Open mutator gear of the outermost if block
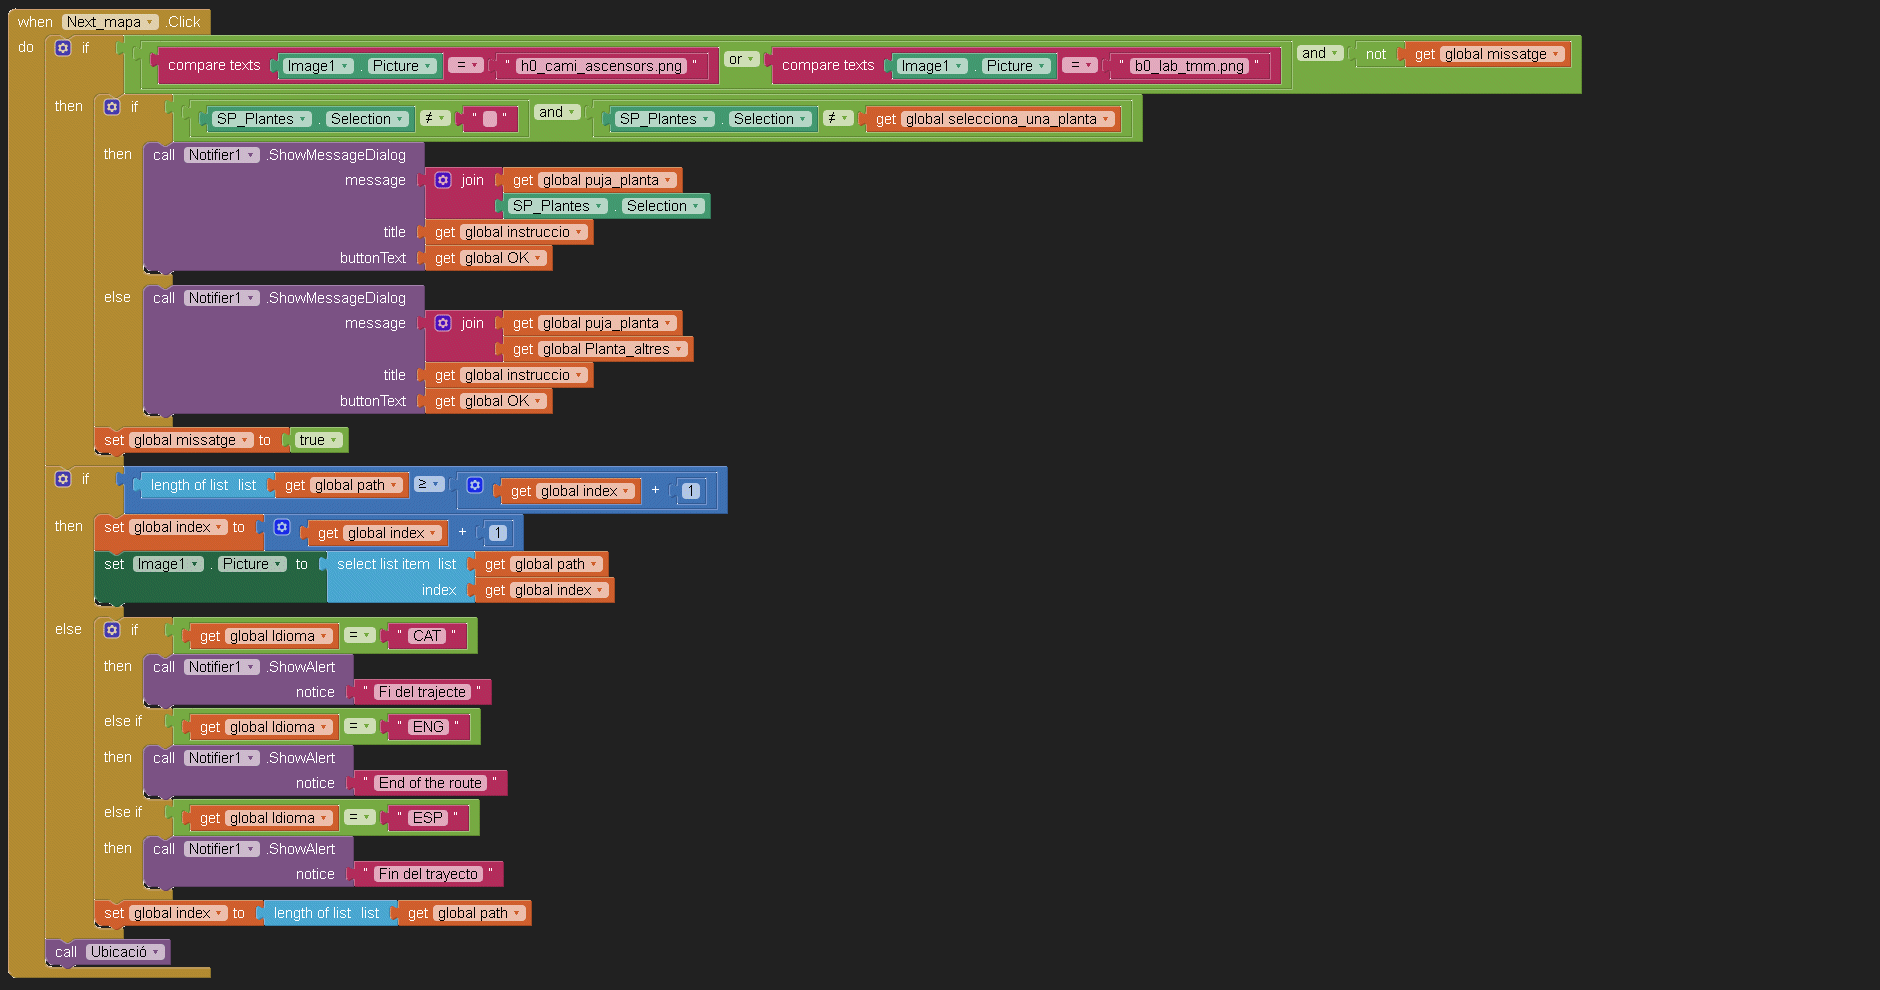Screen dimensions: 1880x990 point(63,48)
